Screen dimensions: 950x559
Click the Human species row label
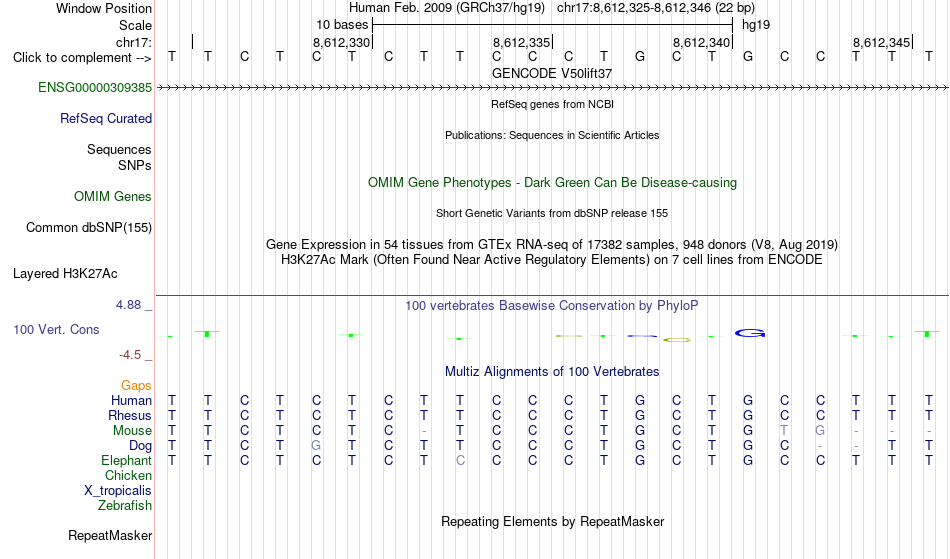(131, 400)
